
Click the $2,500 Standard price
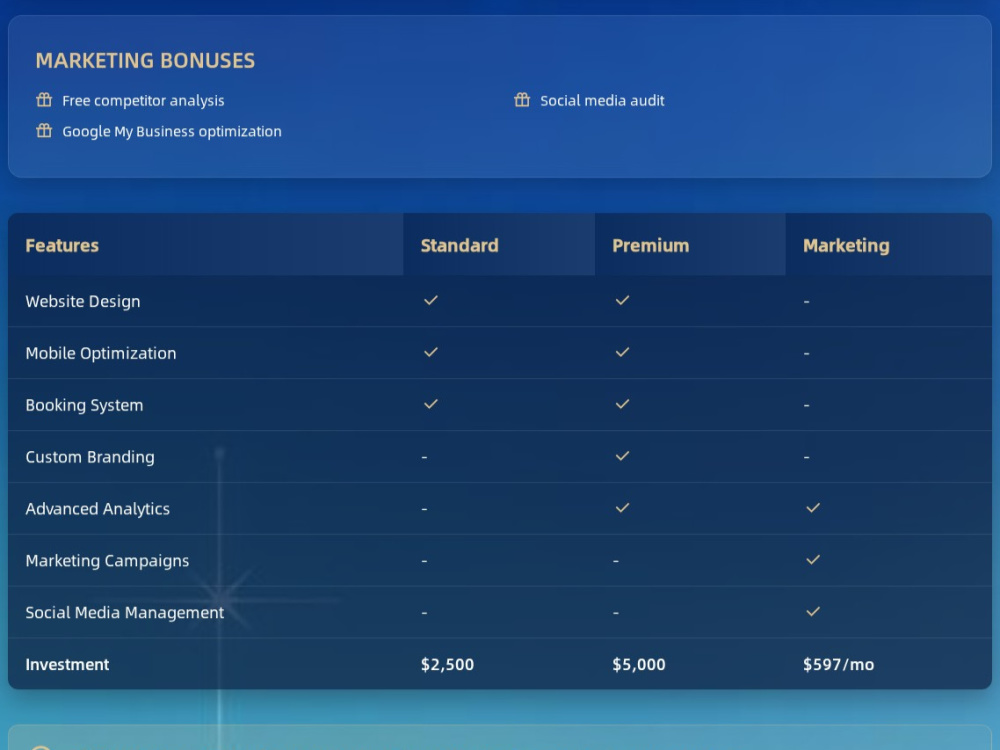447,665
